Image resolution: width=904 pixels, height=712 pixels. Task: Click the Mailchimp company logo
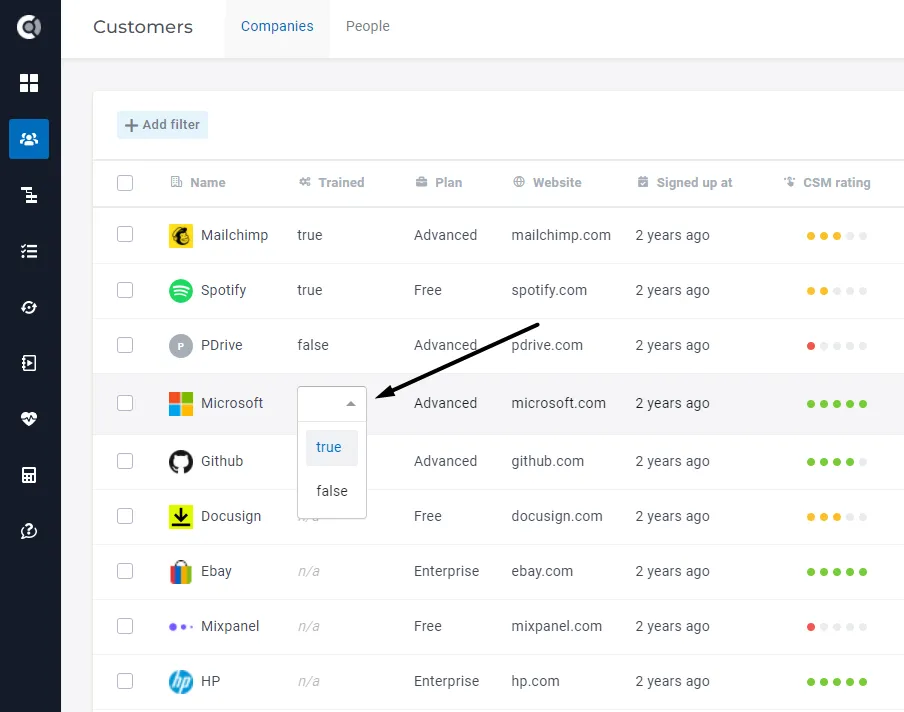[x=180, y=236]
